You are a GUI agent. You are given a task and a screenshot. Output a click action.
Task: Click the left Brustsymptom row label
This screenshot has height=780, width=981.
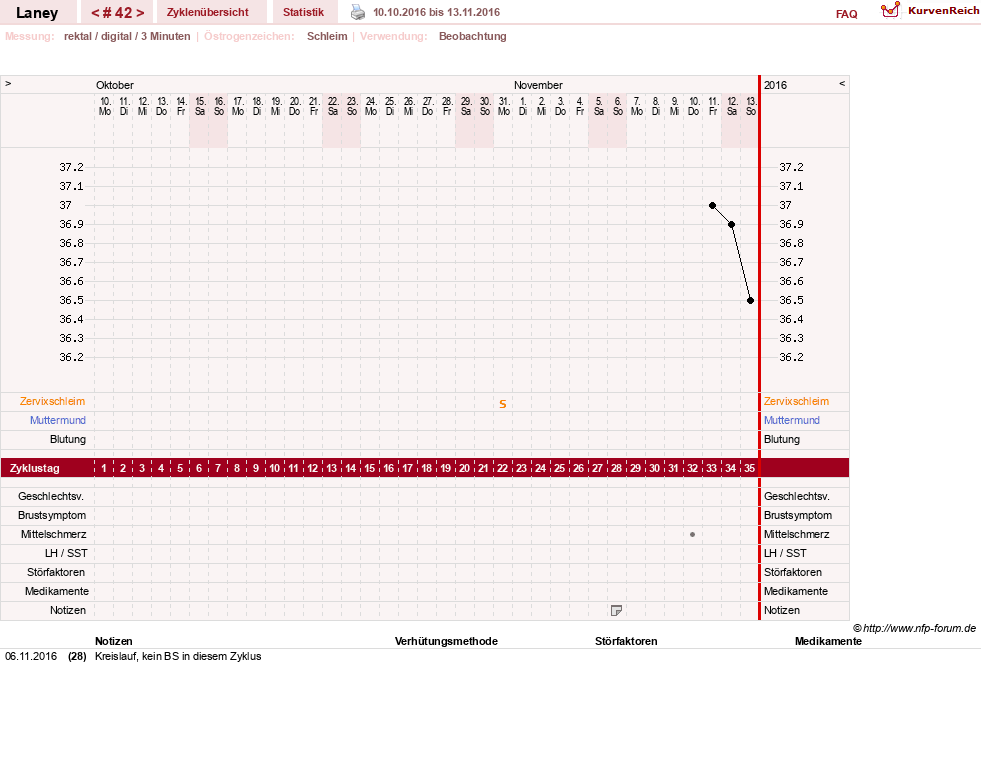(52, 515)
